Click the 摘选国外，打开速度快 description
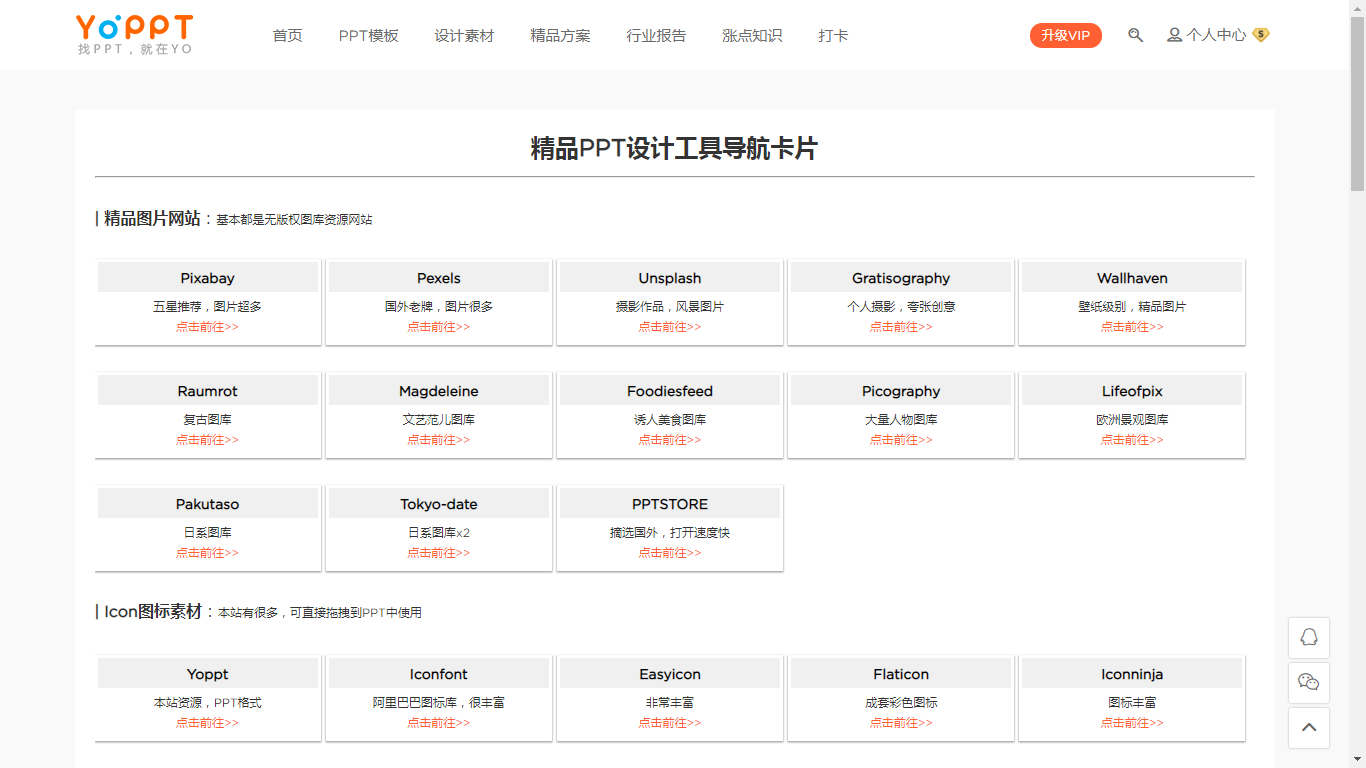 coord(670,533)
